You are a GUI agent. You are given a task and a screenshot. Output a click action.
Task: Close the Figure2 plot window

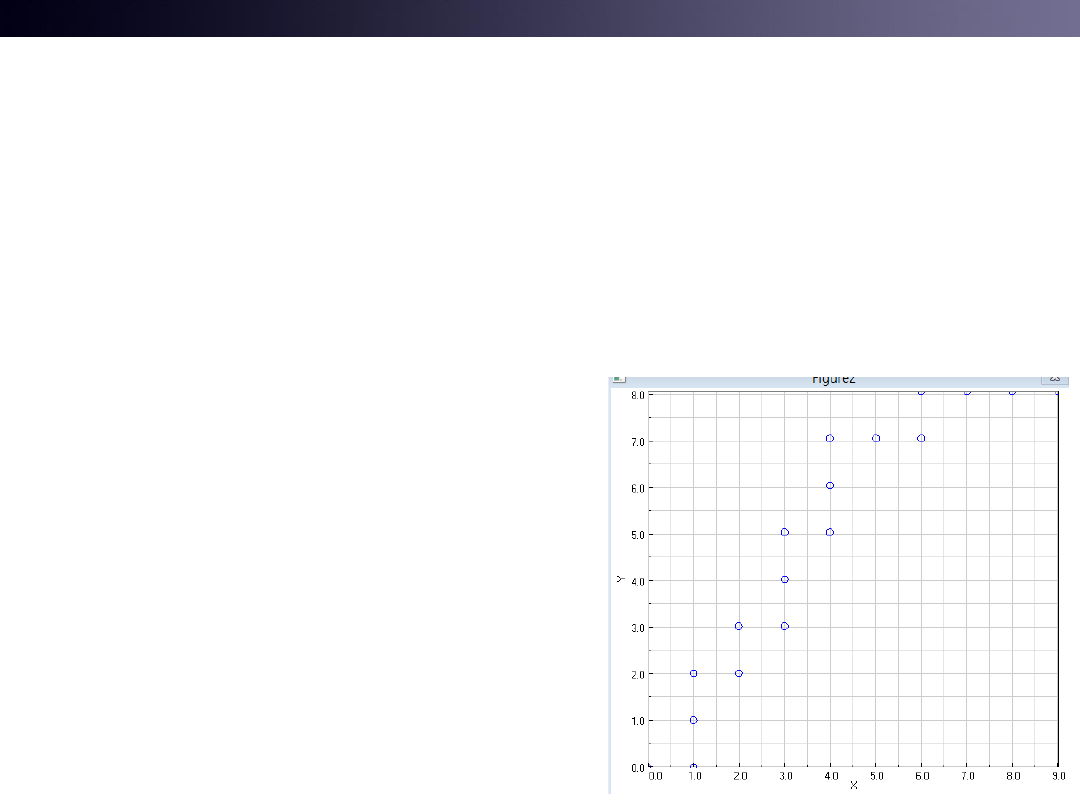(1054, 379)
